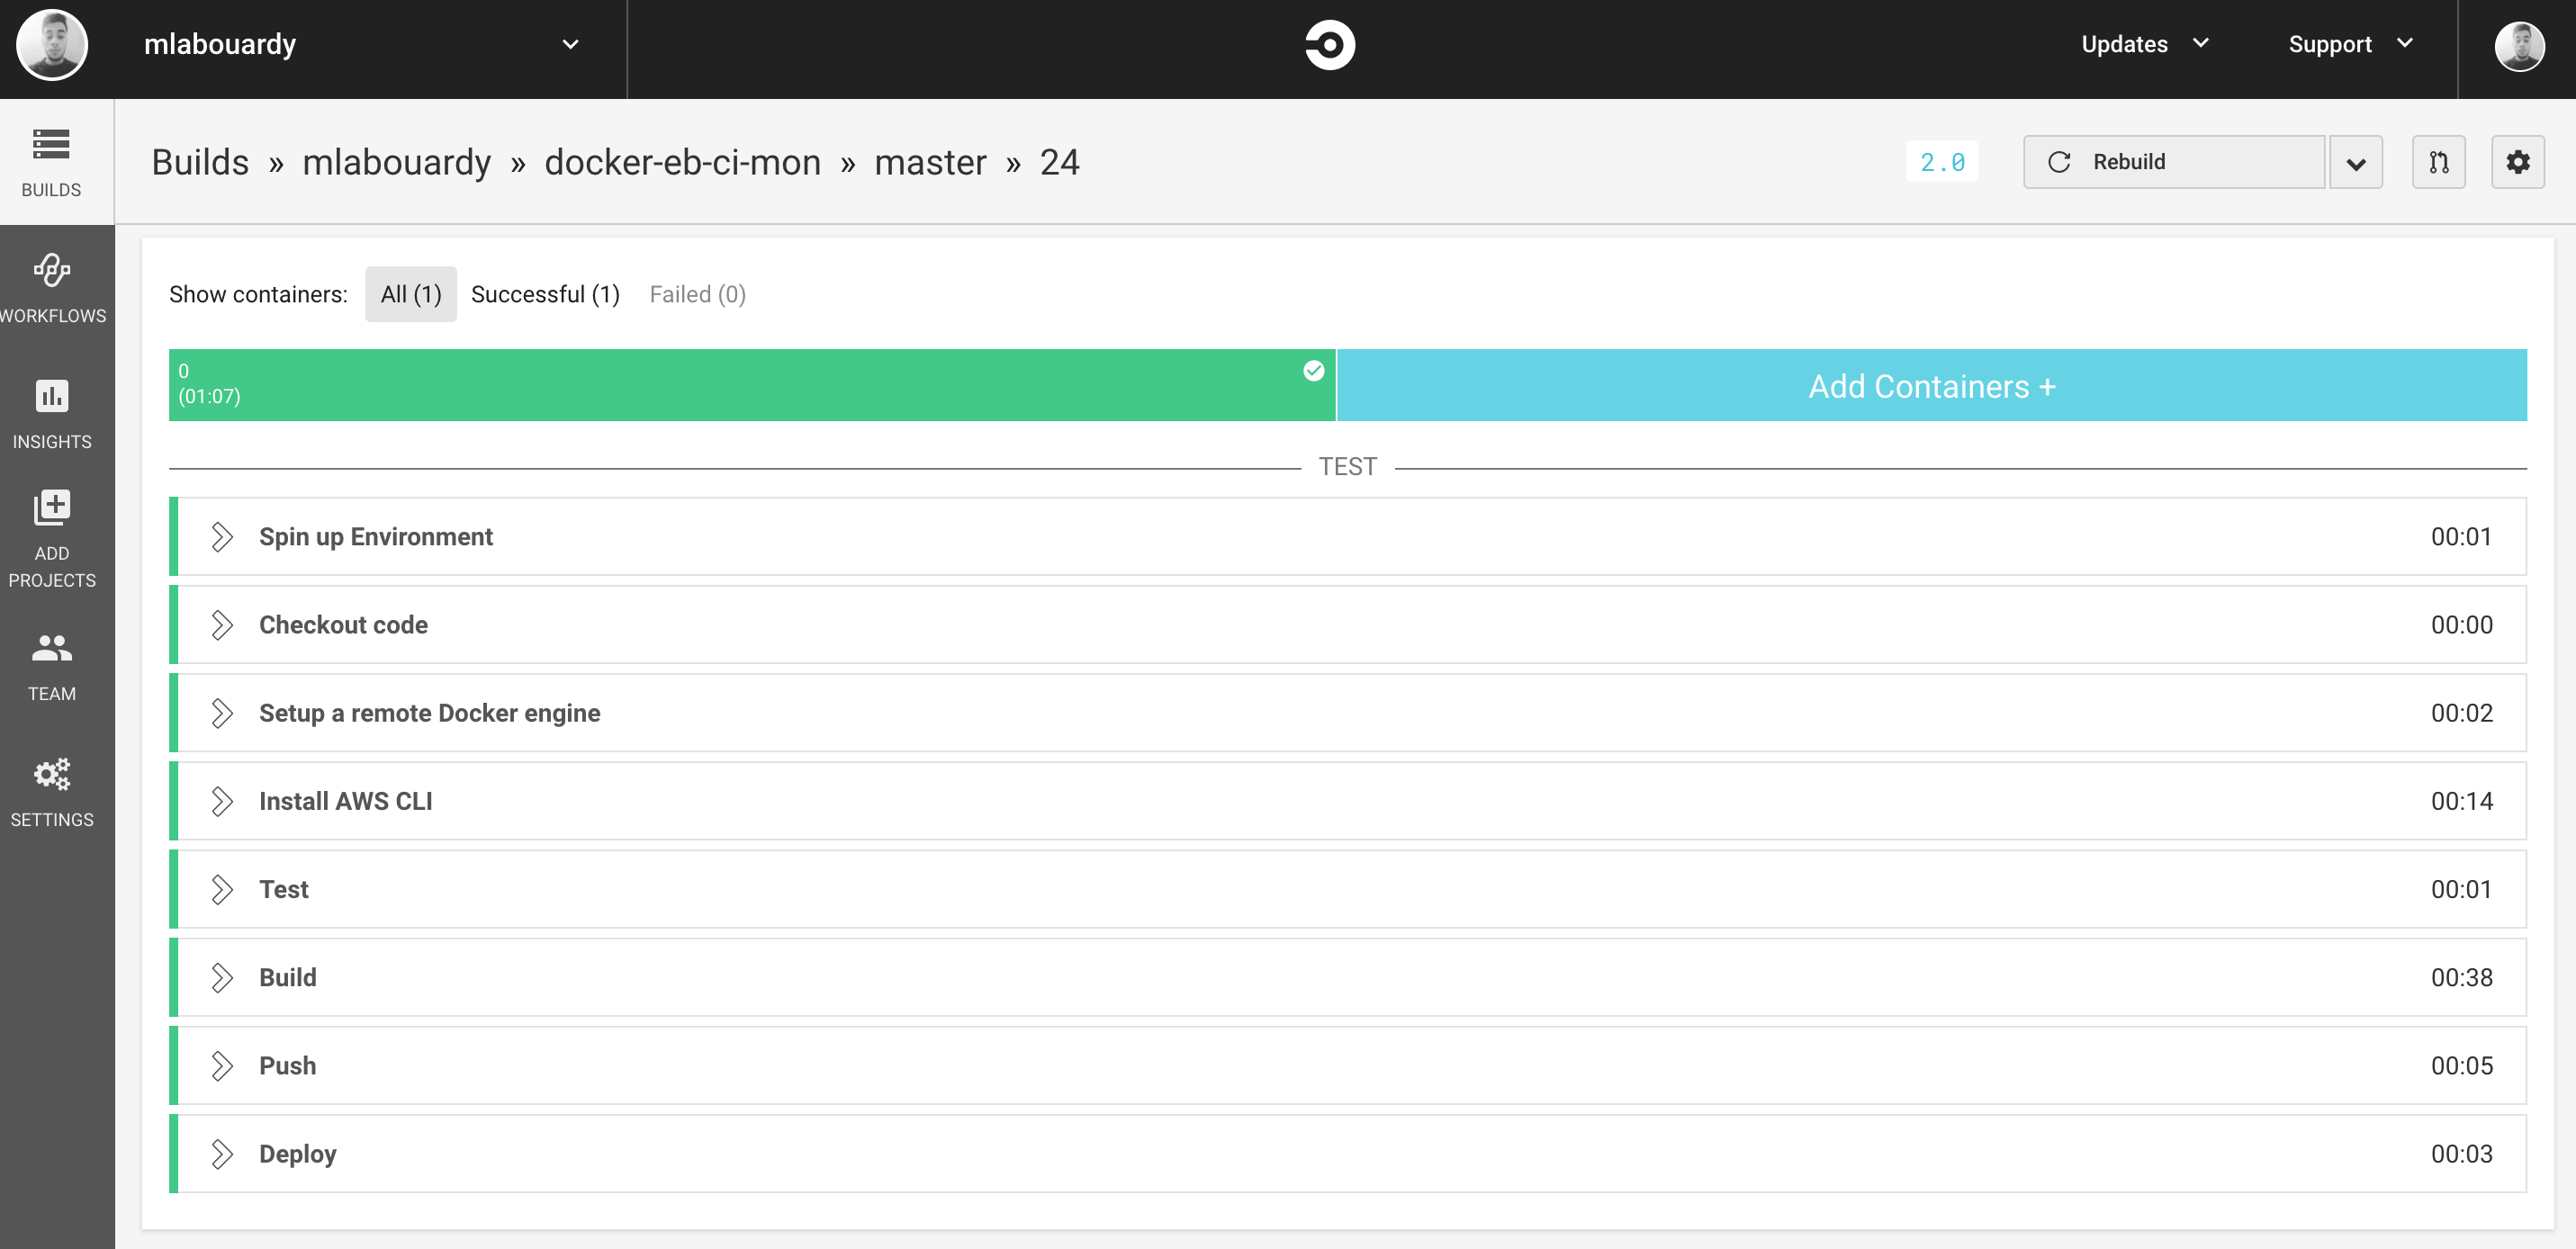This screenshot has width=2576, height=1249.
Task: Click the 2.0 version badge
Action: click(x=1942, y=162)
